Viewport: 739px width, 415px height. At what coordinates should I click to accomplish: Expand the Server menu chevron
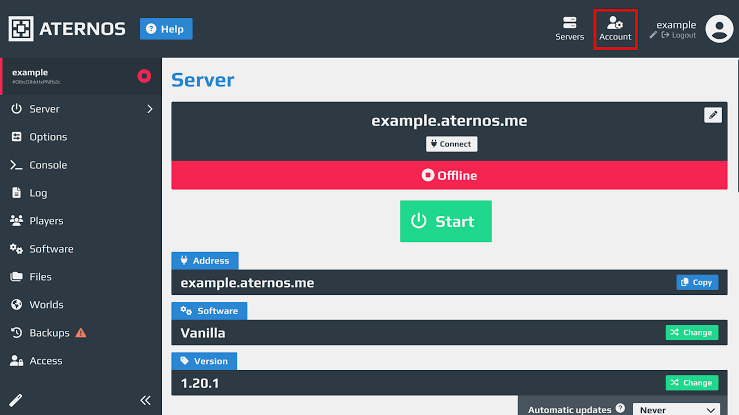click(x=150, y=109)
